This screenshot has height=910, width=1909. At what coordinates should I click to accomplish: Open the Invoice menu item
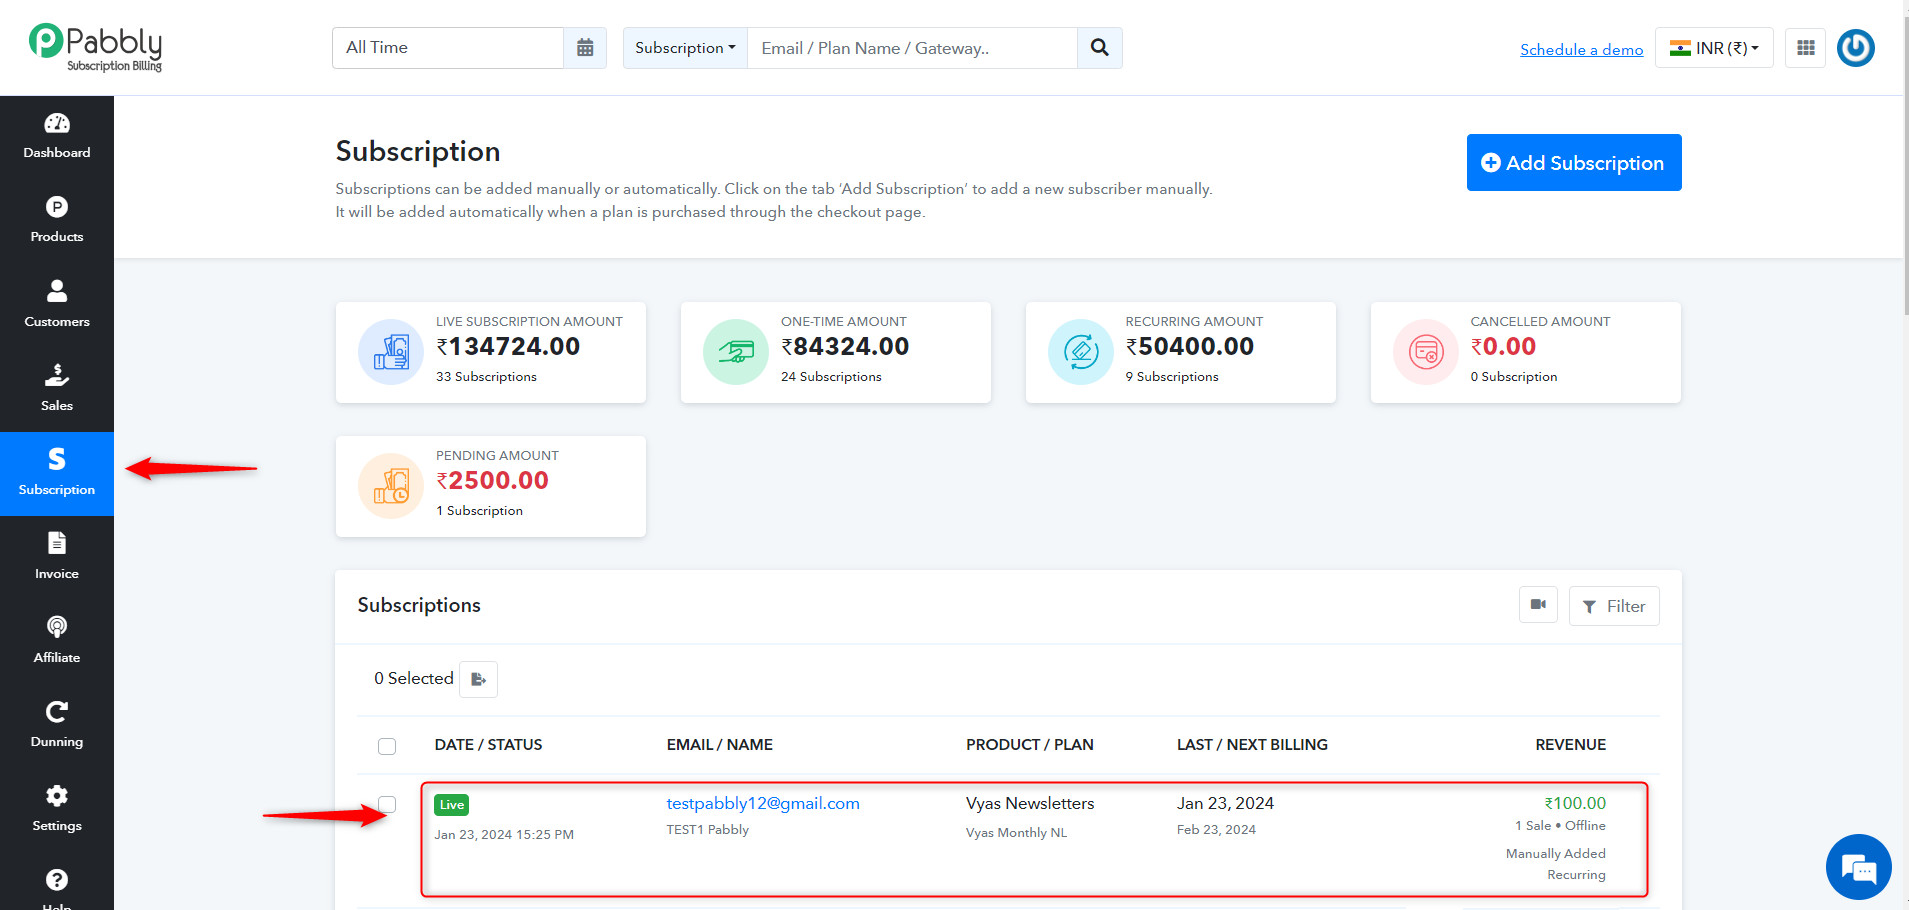pos(57,557)
